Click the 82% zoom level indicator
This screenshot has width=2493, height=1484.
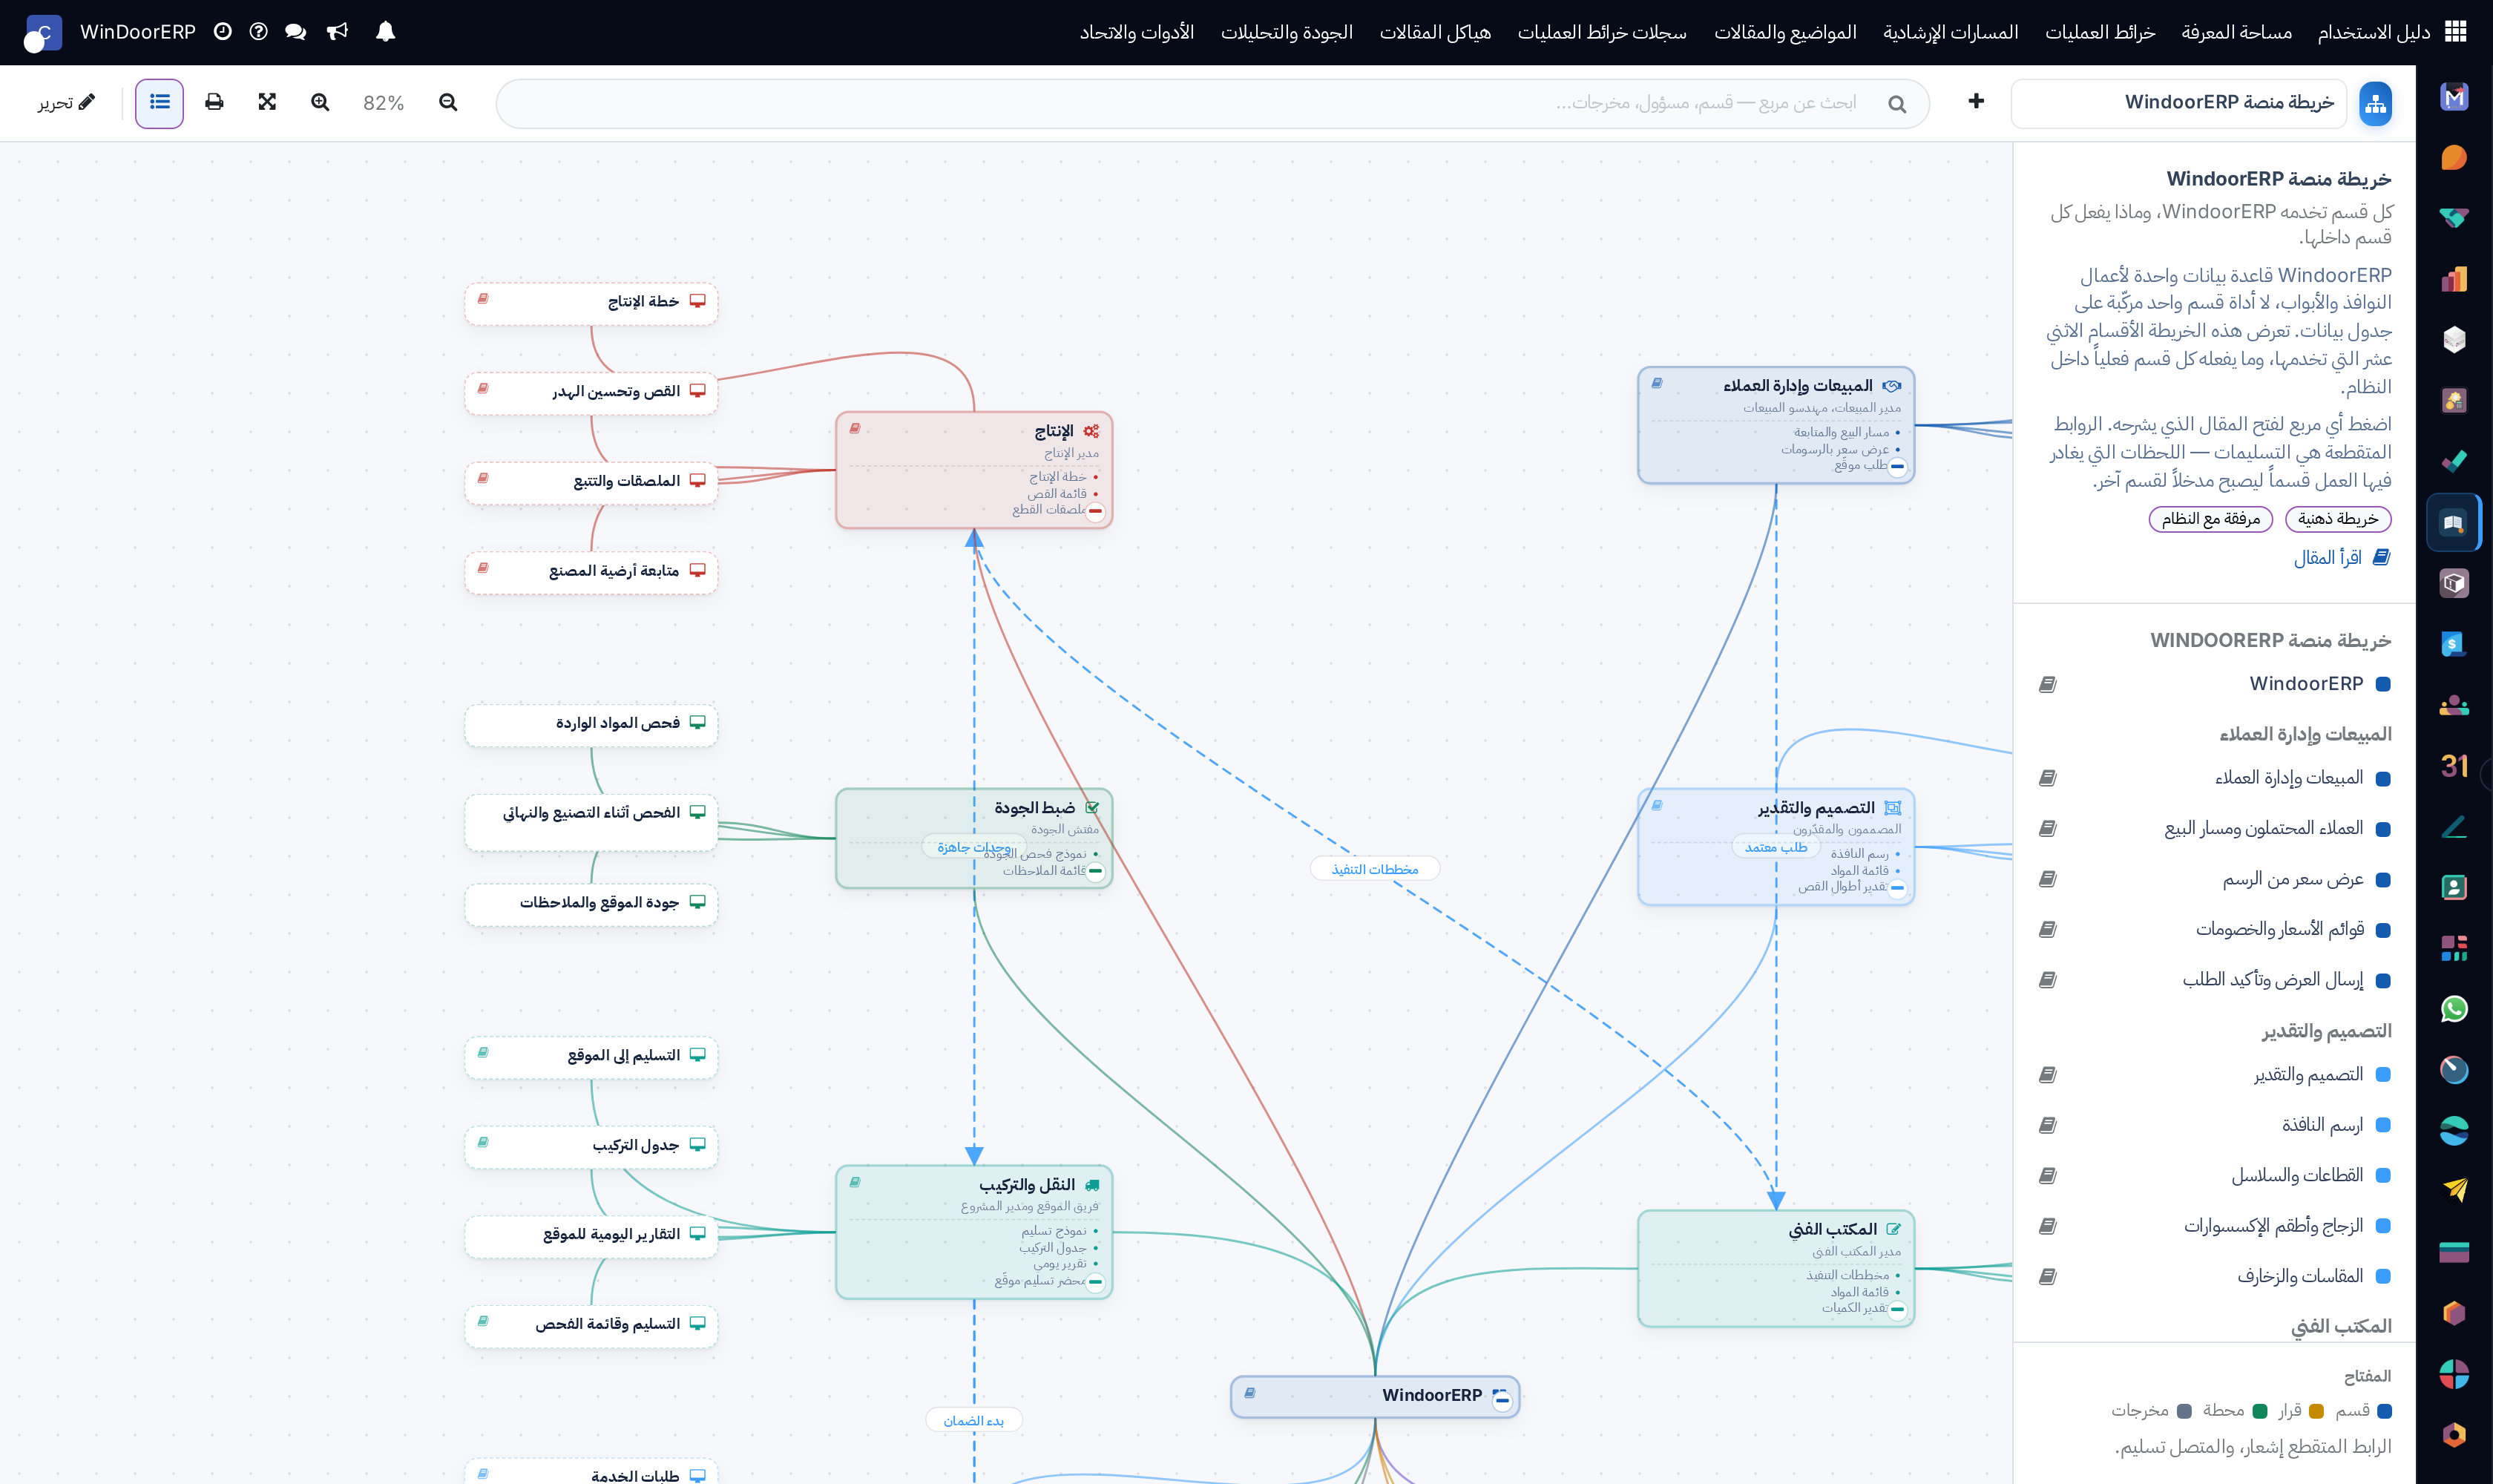click(384, 103)
